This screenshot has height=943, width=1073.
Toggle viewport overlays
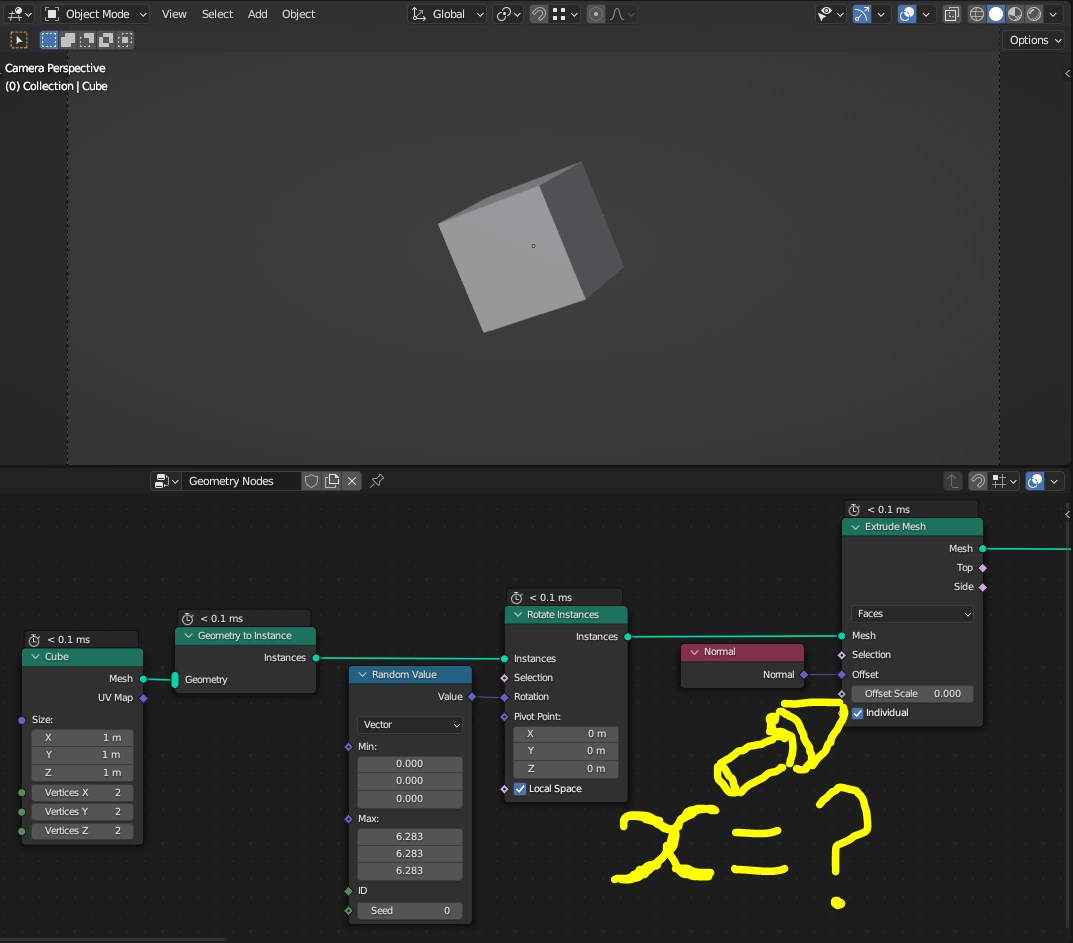tap(907, 14)
